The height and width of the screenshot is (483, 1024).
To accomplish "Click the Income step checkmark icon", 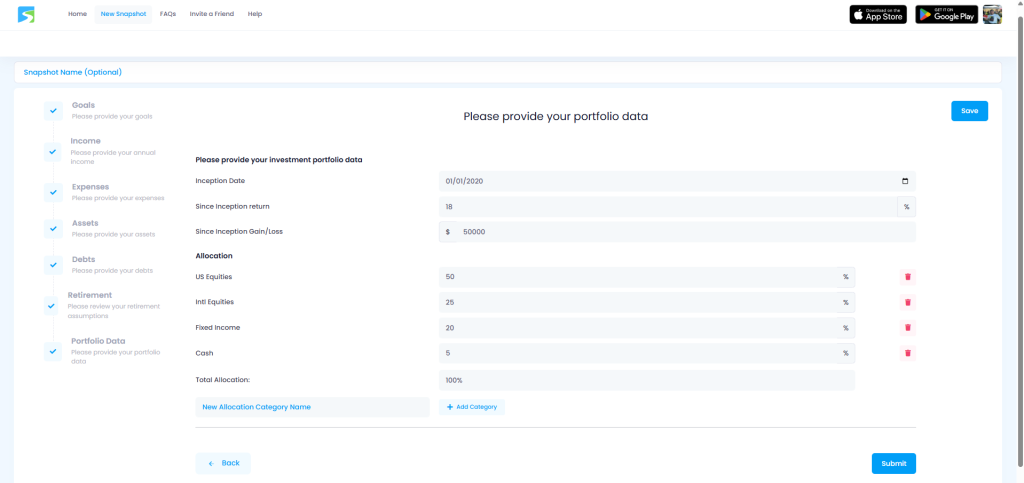I will [53, 151].
